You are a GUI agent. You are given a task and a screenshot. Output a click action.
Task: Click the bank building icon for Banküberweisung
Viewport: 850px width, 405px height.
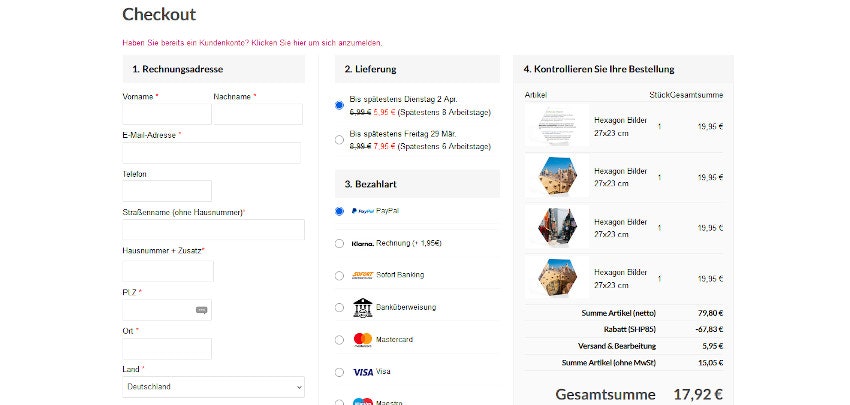pos(362,307)
